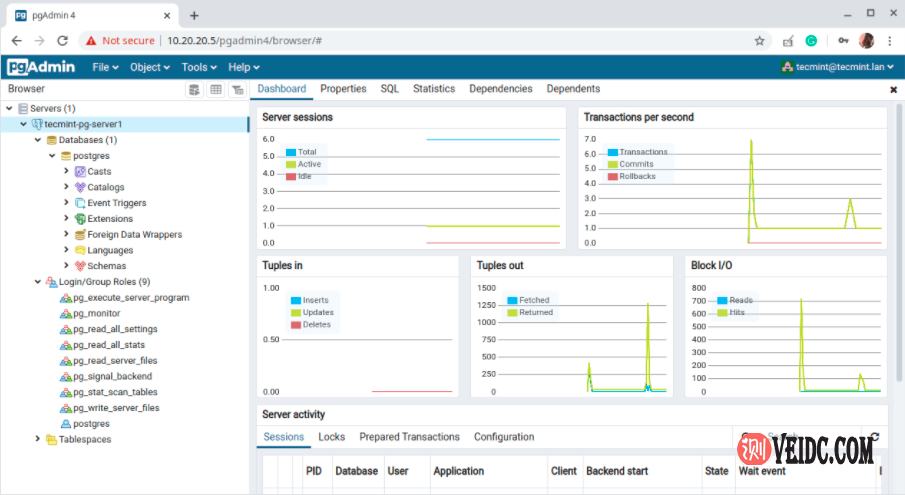Switch to the Statistics tab

click(x=433, y=89)
